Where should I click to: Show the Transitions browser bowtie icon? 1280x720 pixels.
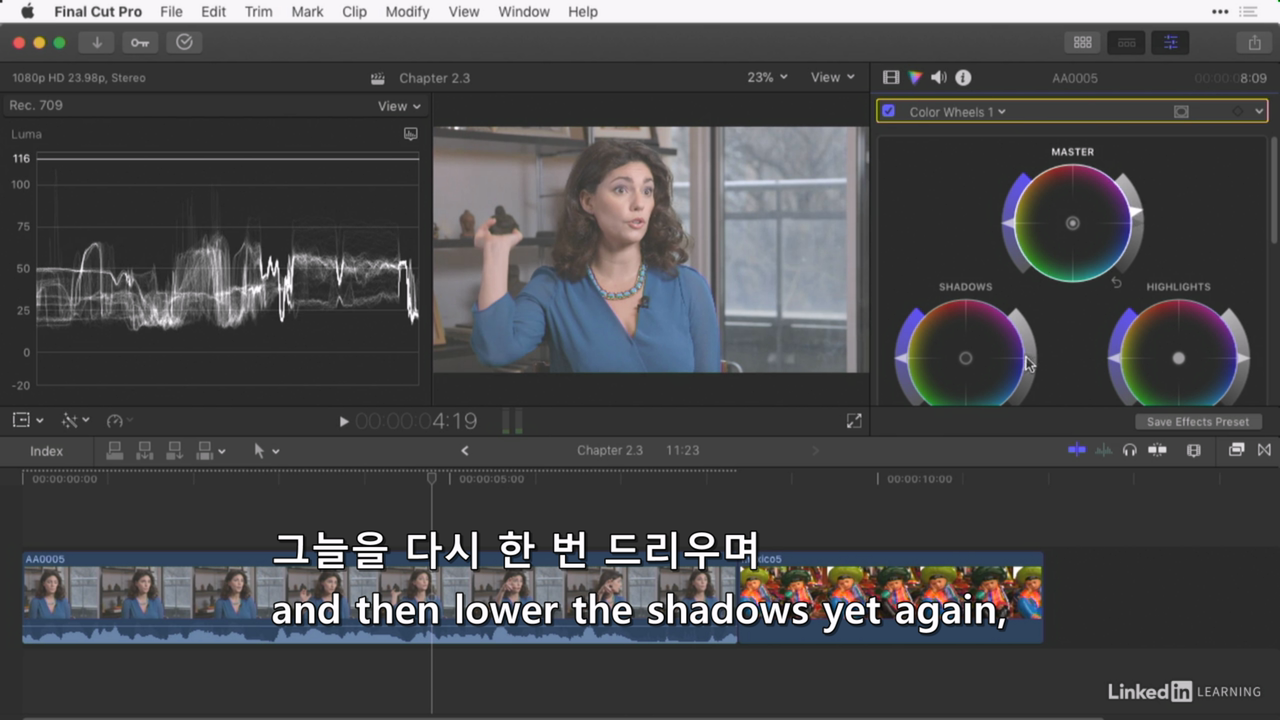[x=1264, y=450]
